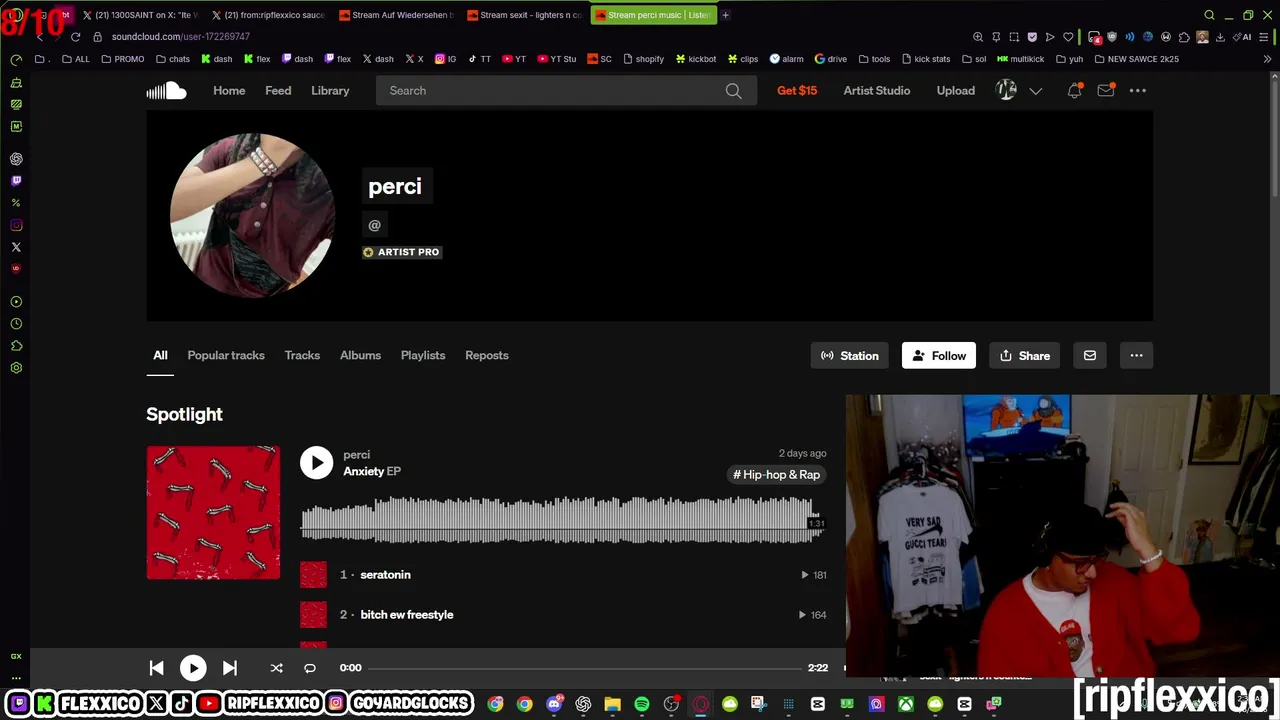The width and height of the screenshot is (1280, 720).
Task: Switch to Stream sexit browser tab
Action: point(523,15)
